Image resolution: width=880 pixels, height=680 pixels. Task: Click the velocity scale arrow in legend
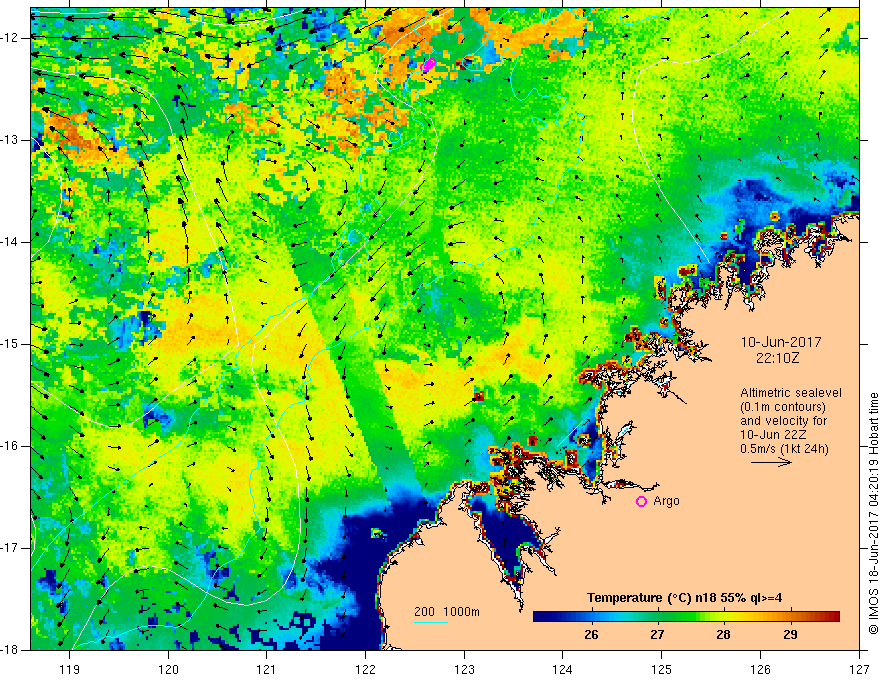coord(771,462)
